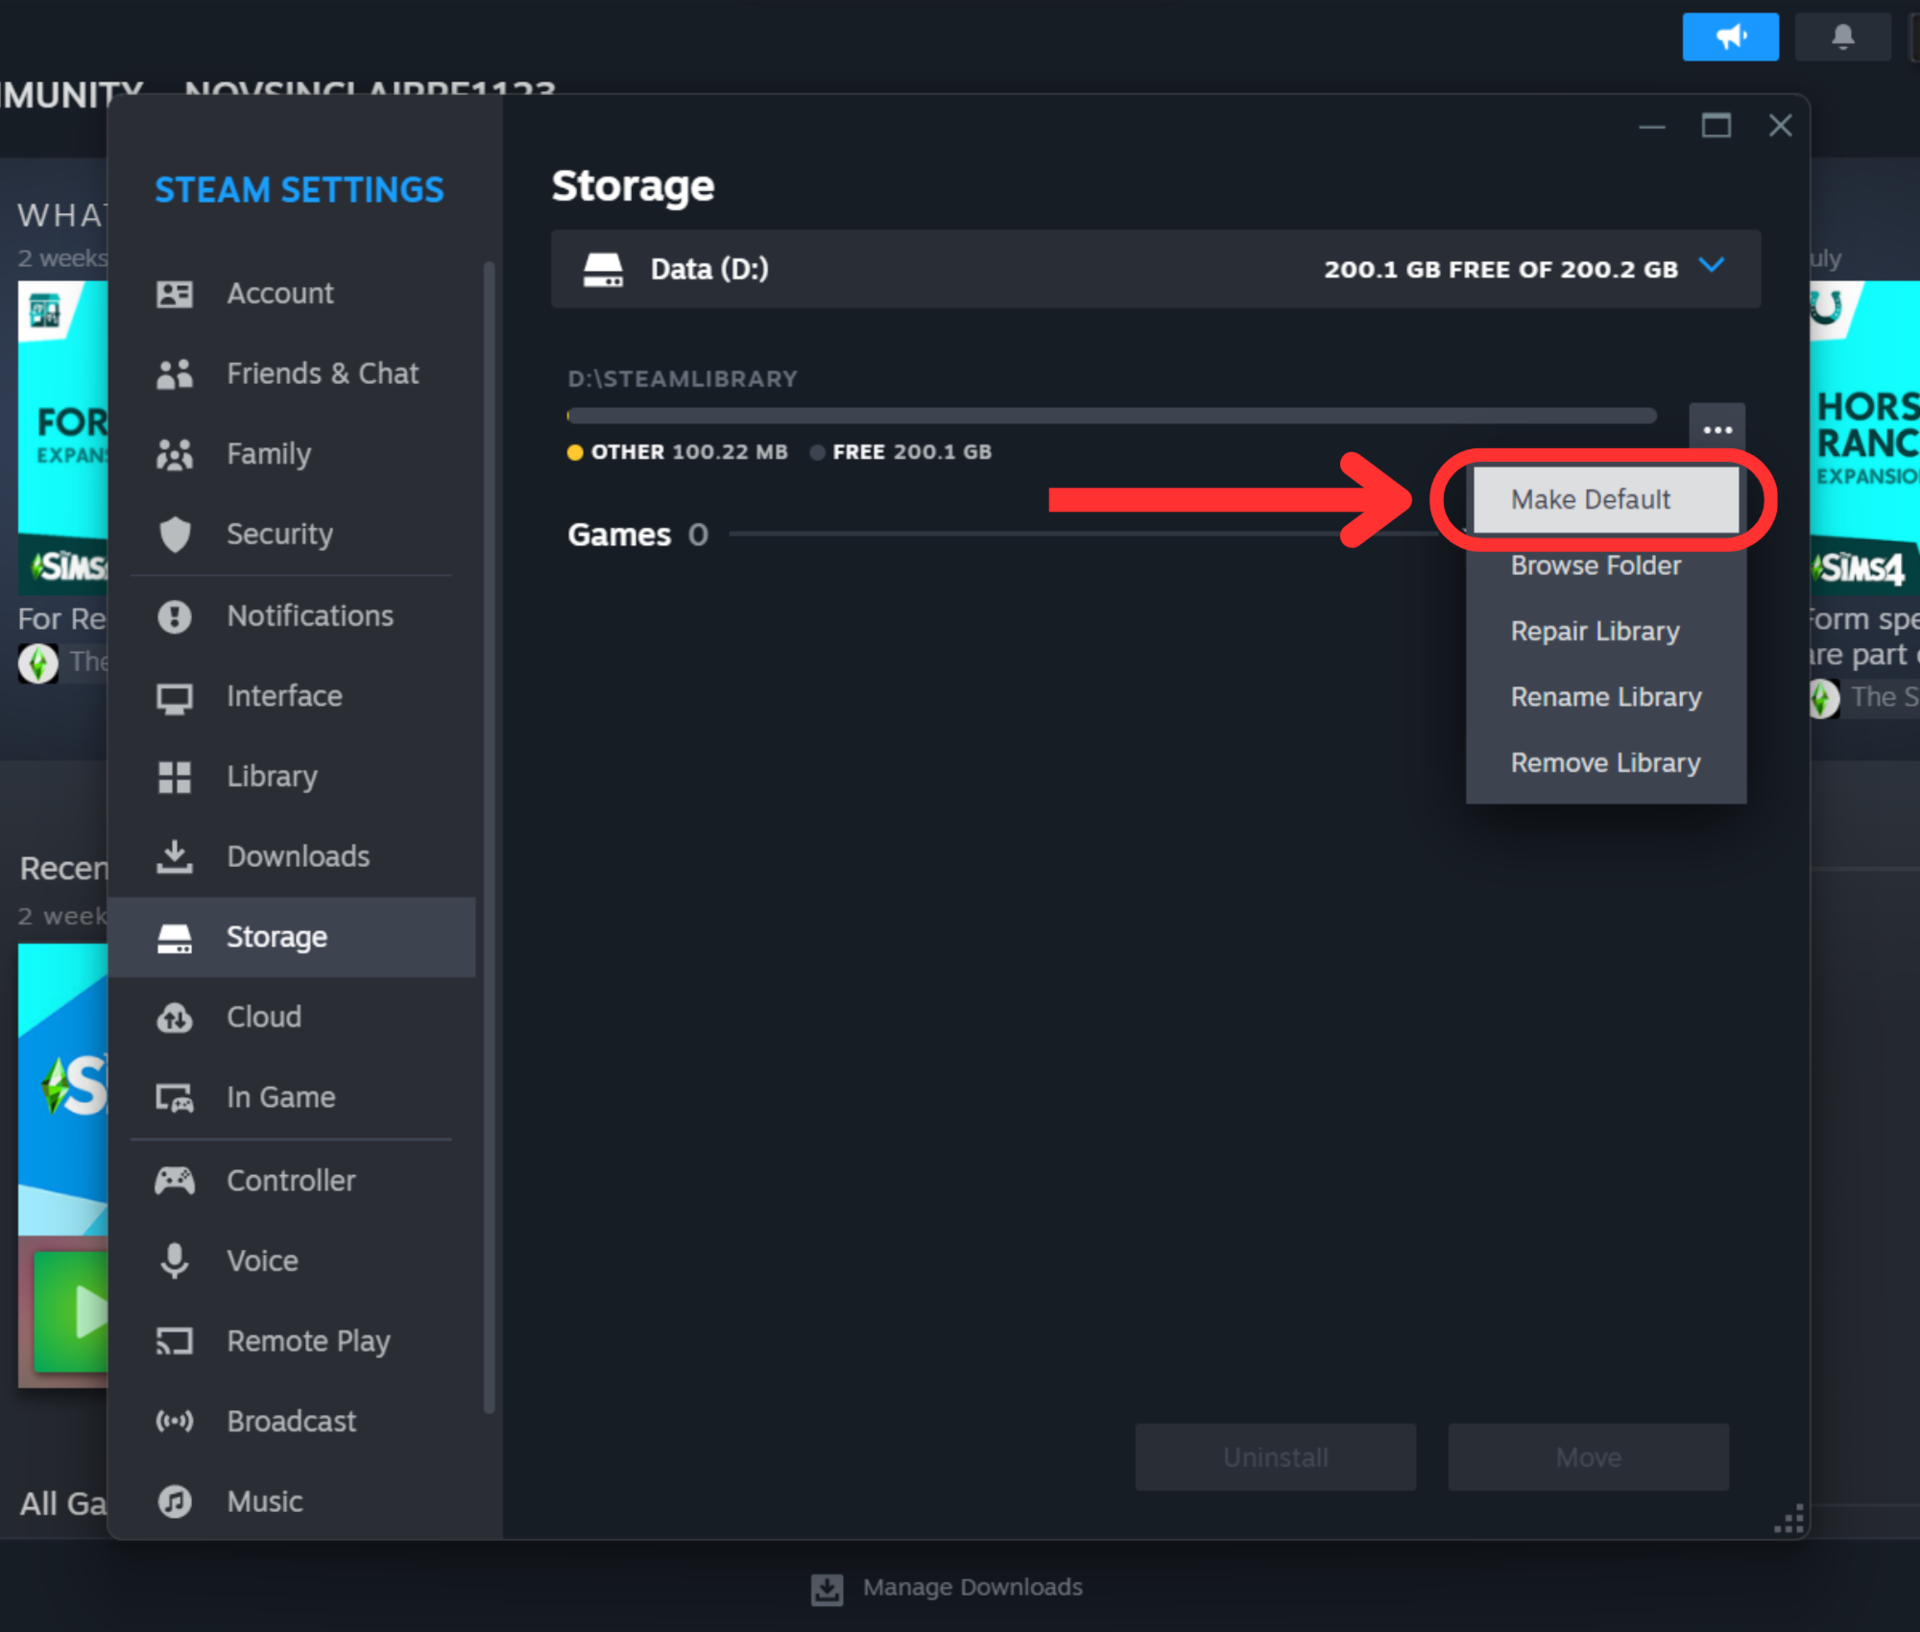Expand the Data (D:) drive dropdown chevron
The width and height of the screenshot is (1920, 1632).
pos(1712,266)
